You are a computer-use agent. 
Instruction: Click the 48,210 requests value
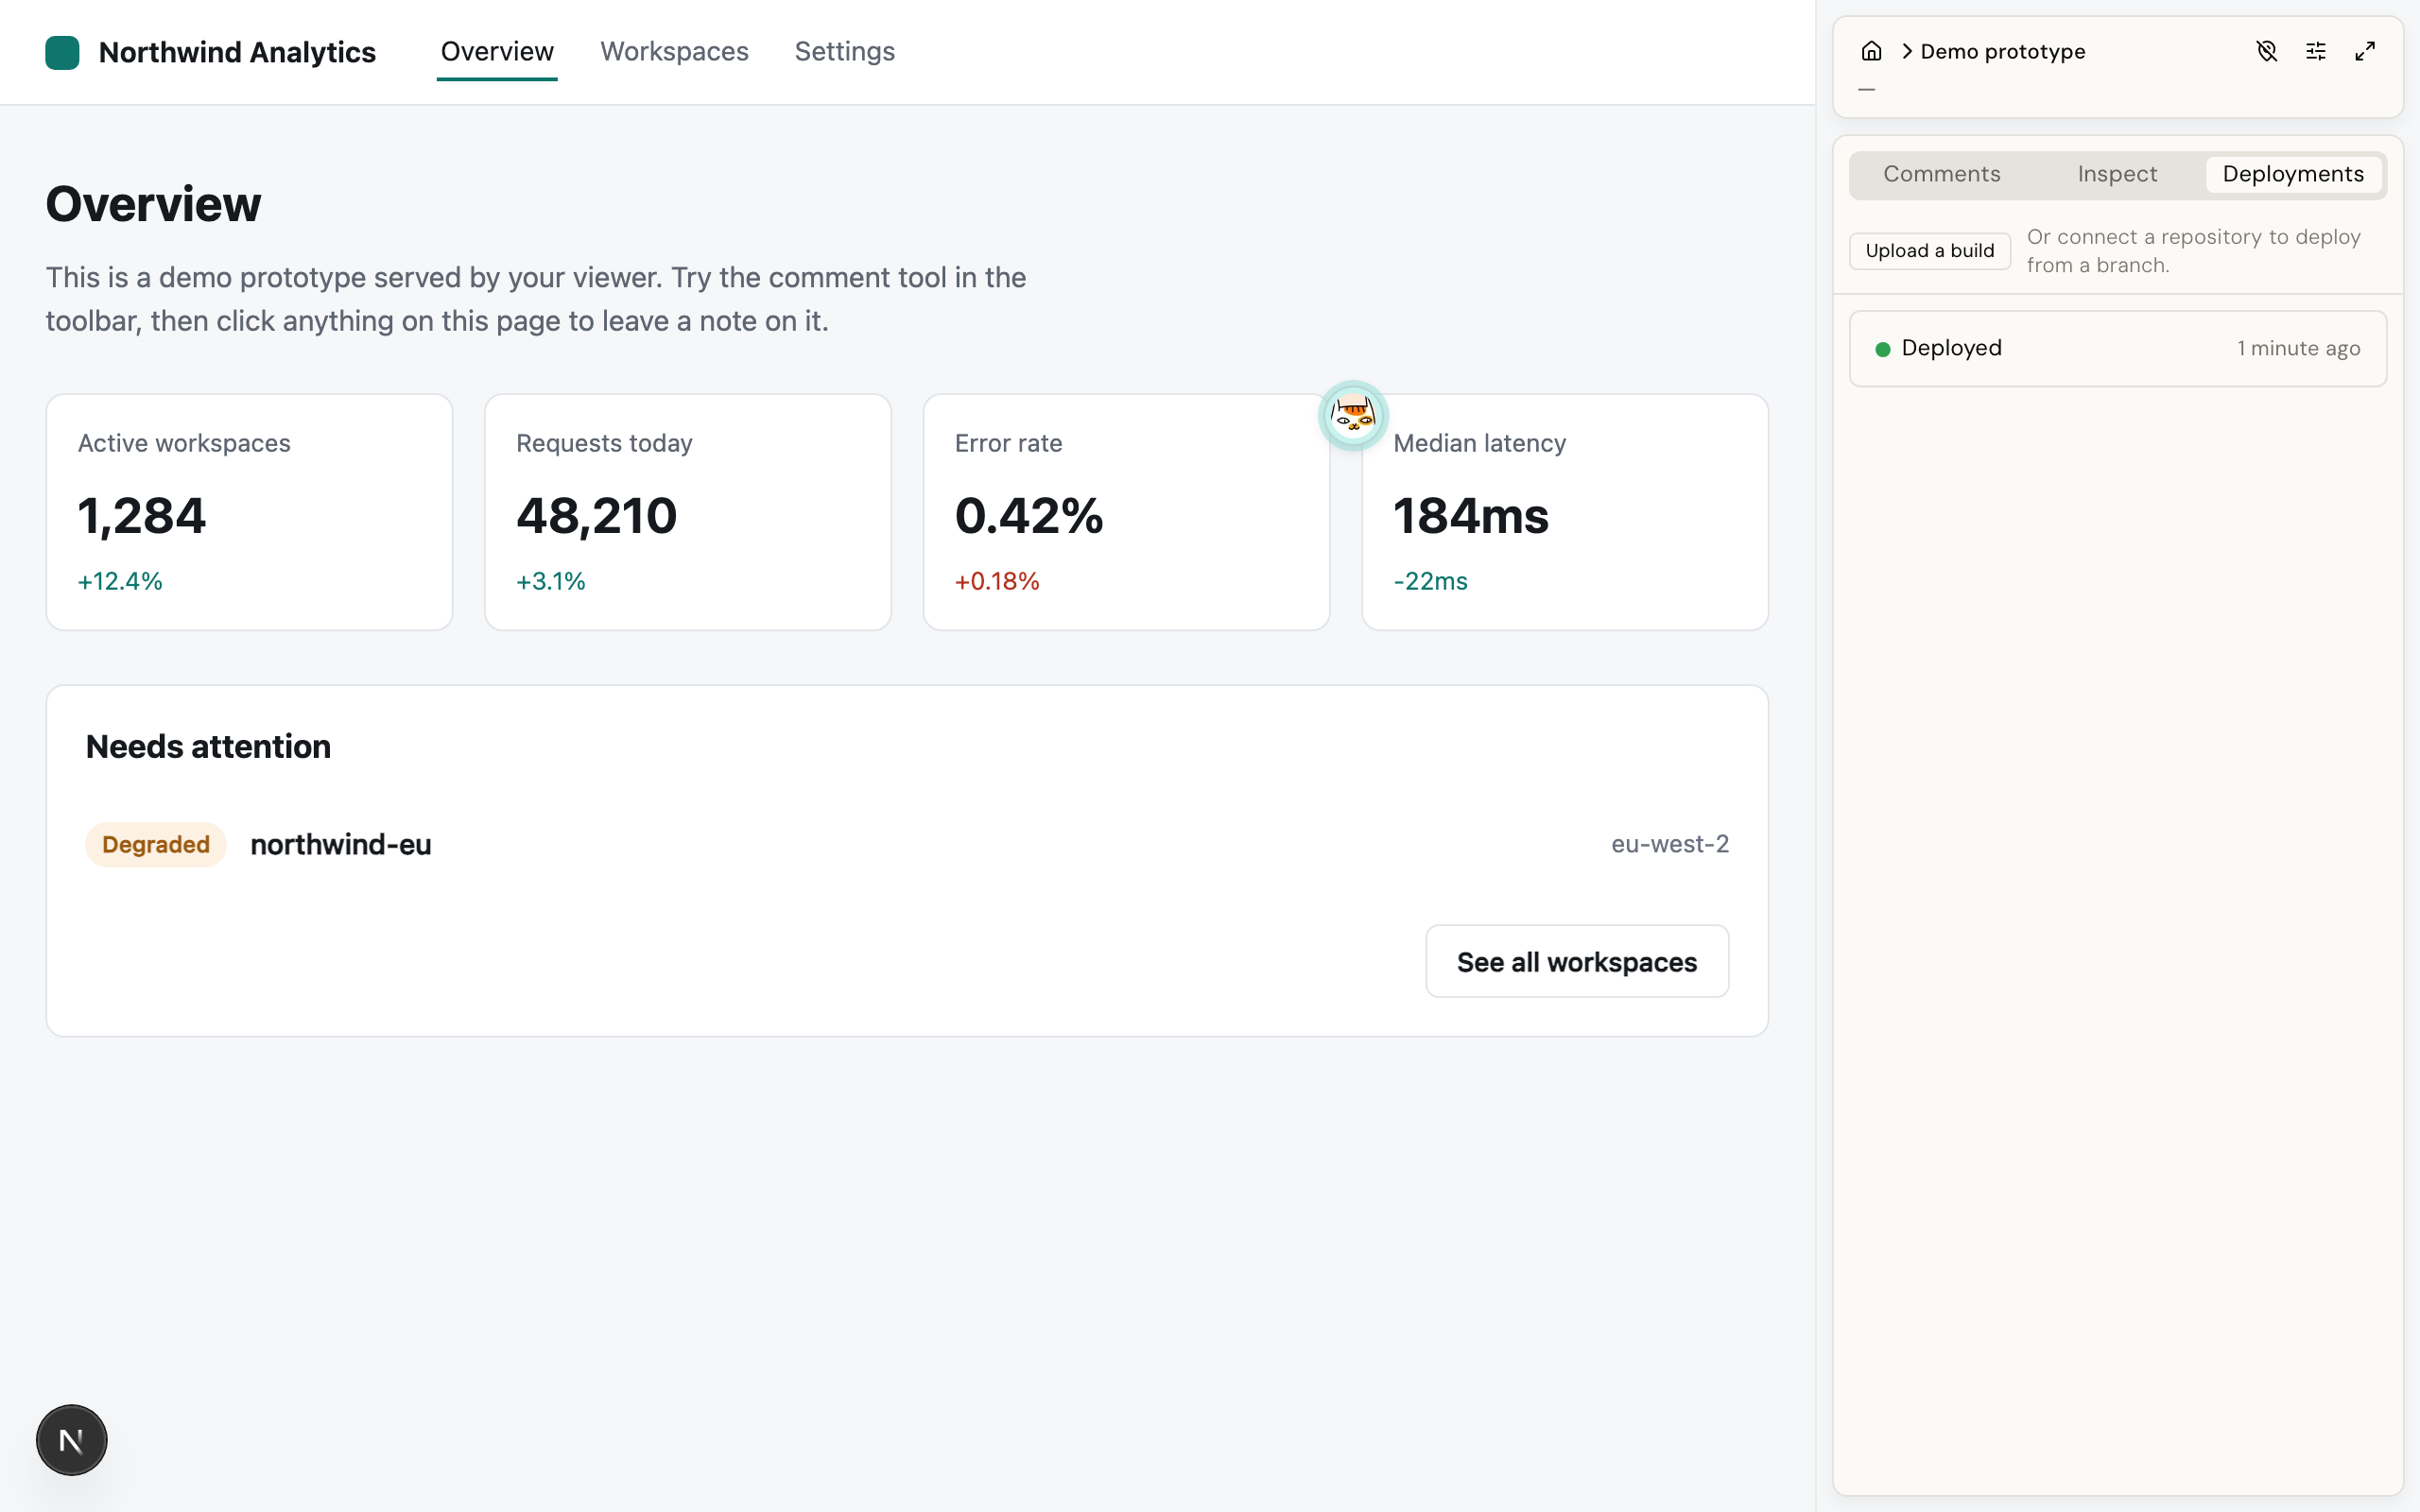(597, 516)
